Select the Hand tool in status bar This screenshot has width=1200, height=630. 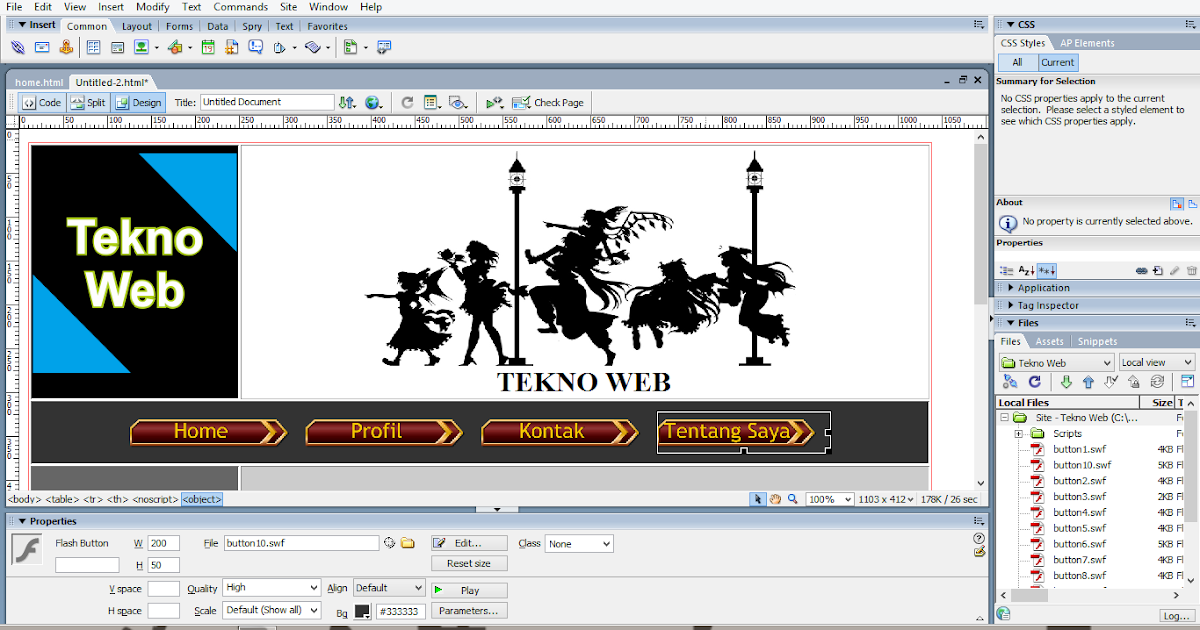coord(775,499)
